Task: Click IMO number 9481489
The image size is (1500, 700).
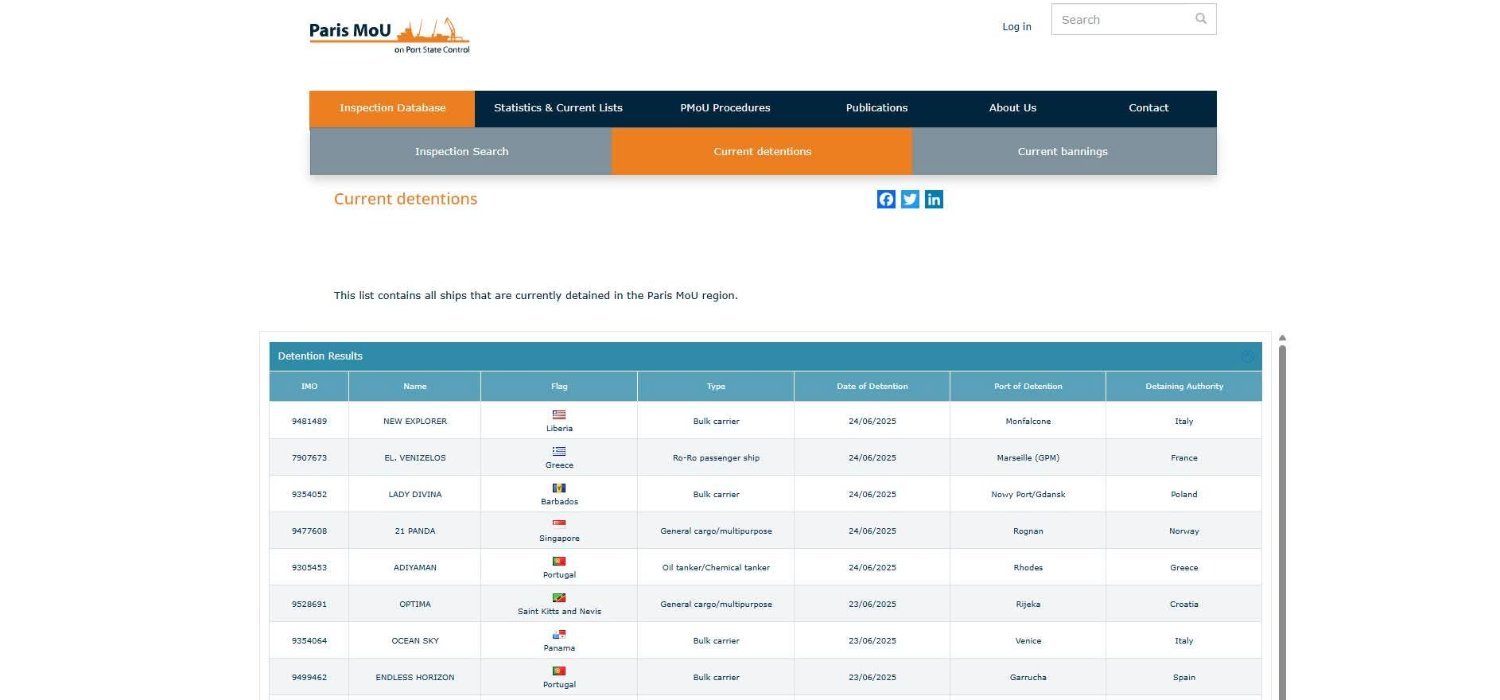Action: [x=309, y=421]
